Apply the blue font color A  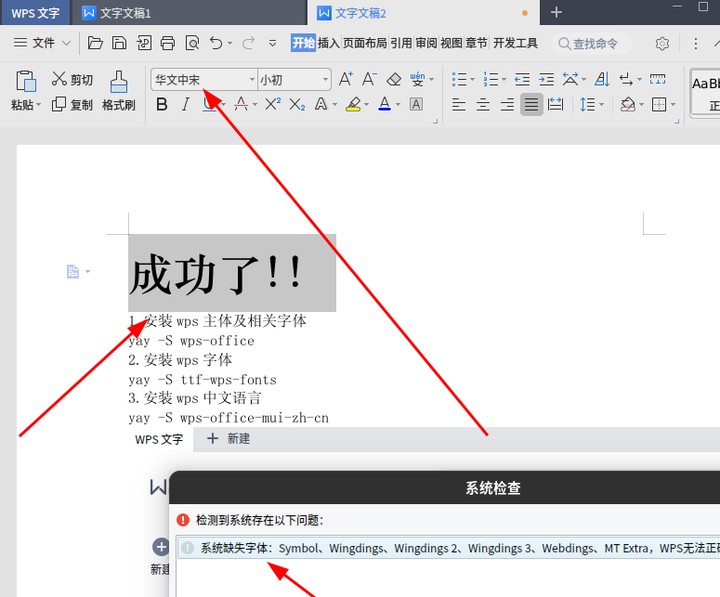[x=384, y=105]
